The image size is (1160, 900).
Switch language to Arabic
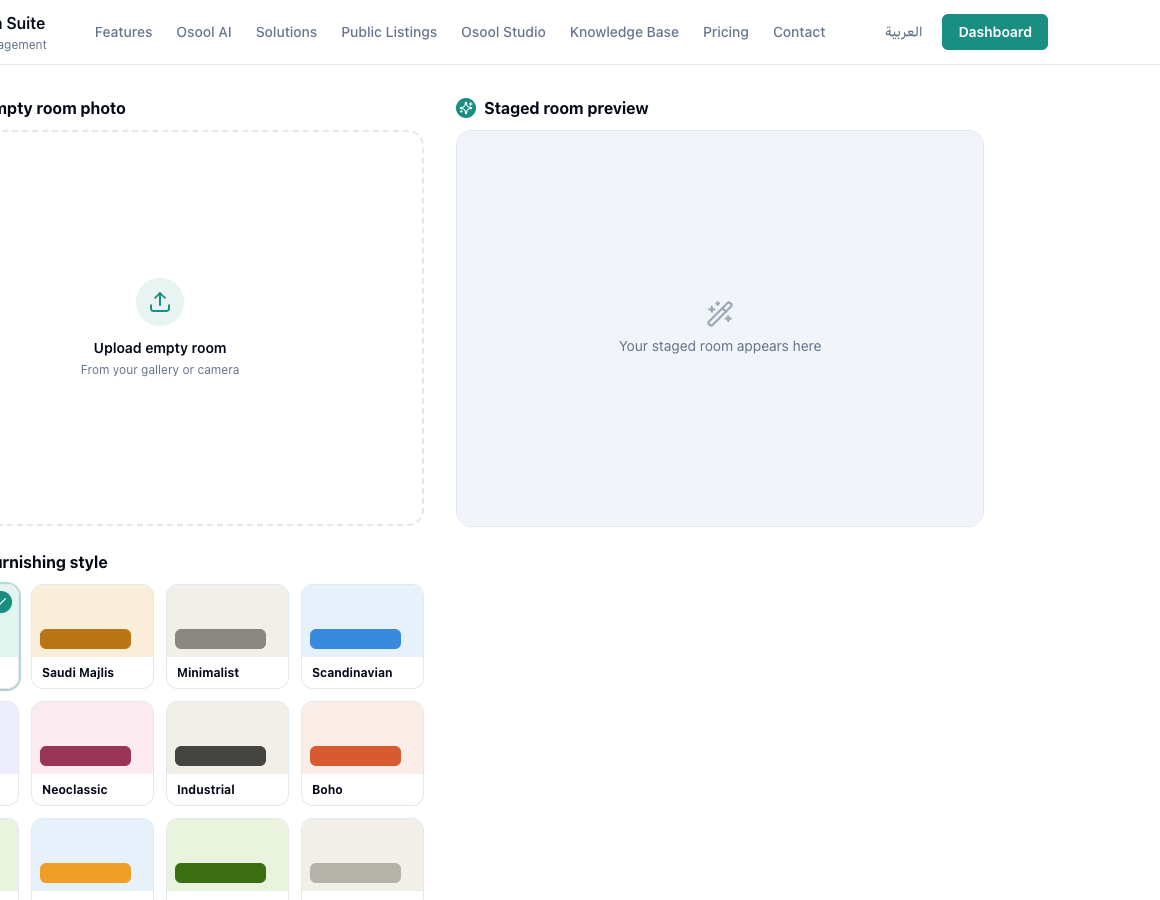click(x=903, y=32)
